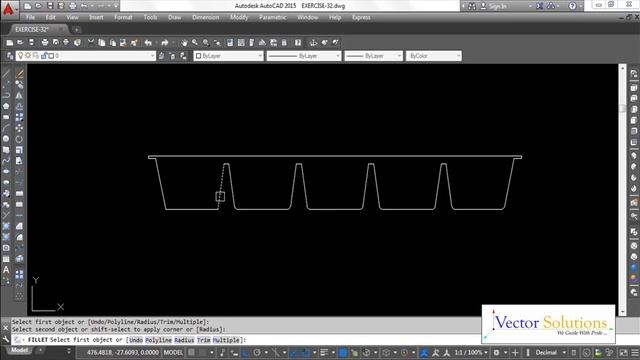The image size is (640, 360).
Task: Choose Radius option in command line
Action: pos(184,340)
